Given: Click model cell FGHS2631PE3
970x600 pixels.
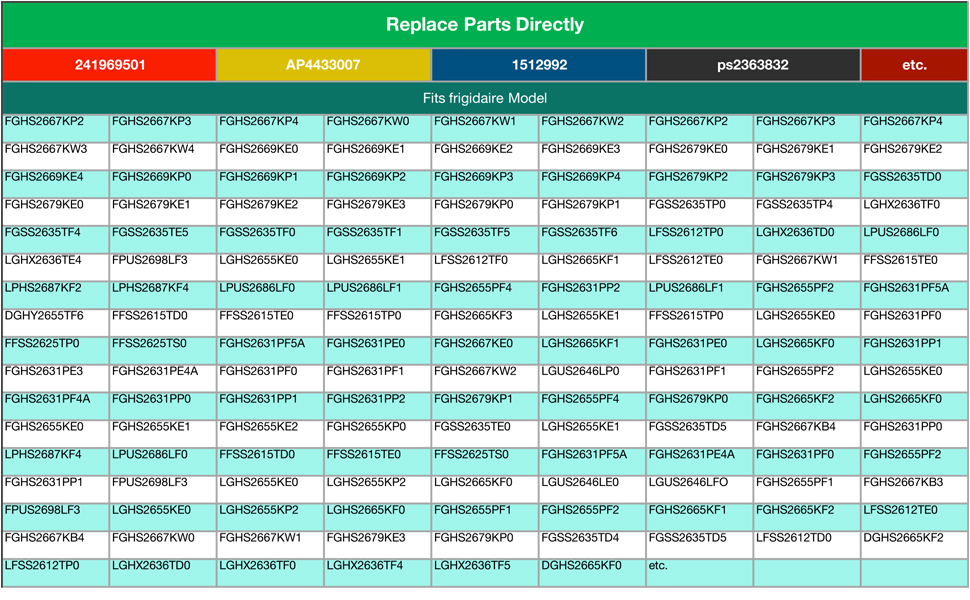Looking at the screenshot, I should [x=46, y=371].
